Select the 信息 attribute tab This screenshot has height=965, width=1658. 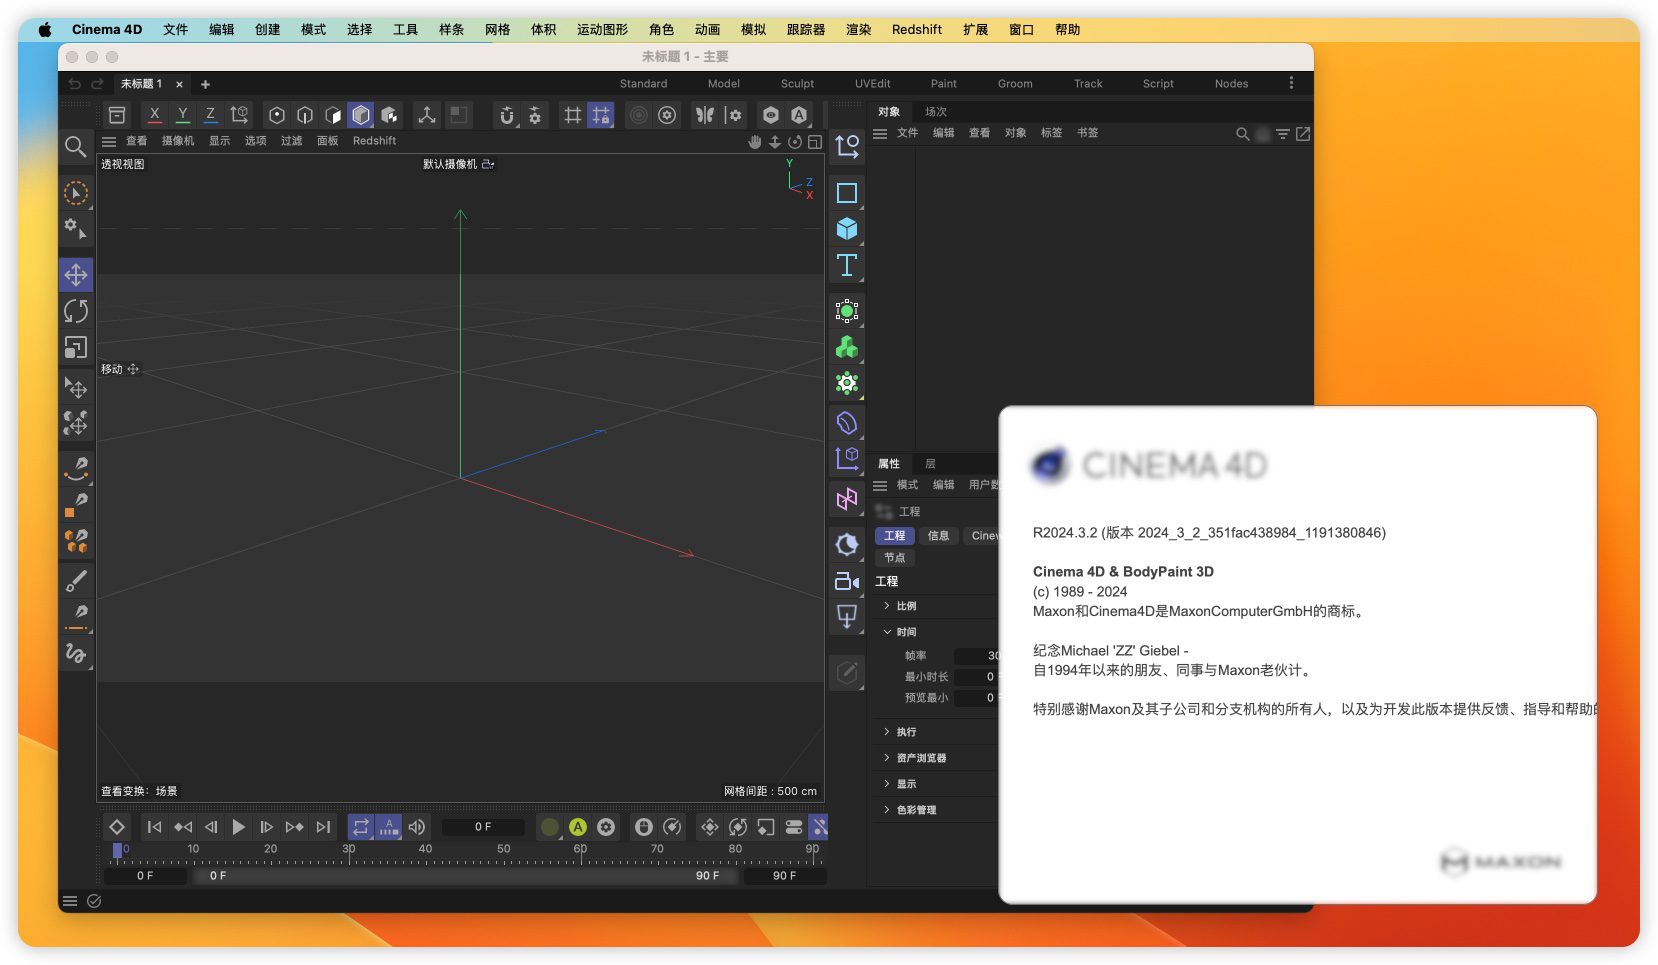(x=938, y=536)
